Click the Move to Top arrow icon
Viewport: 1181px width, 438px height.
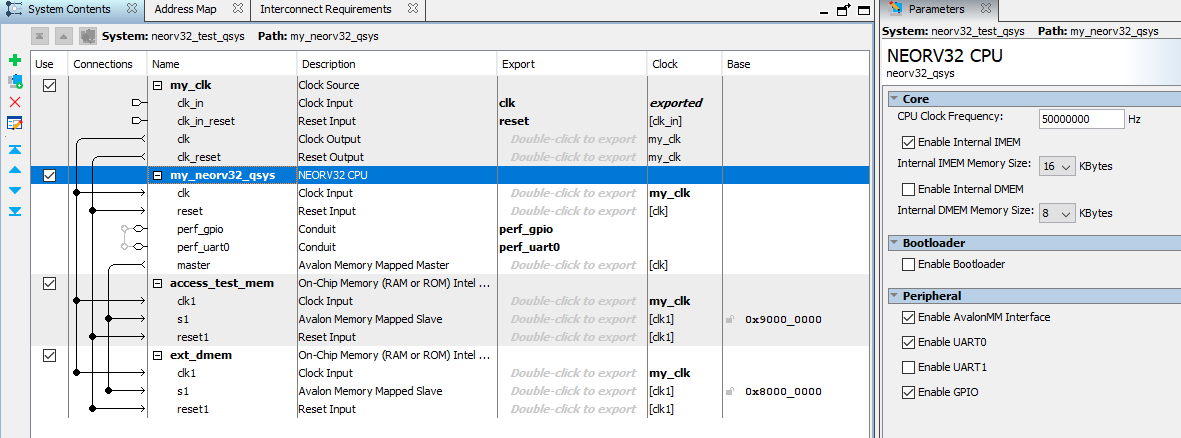click(14, 149)
